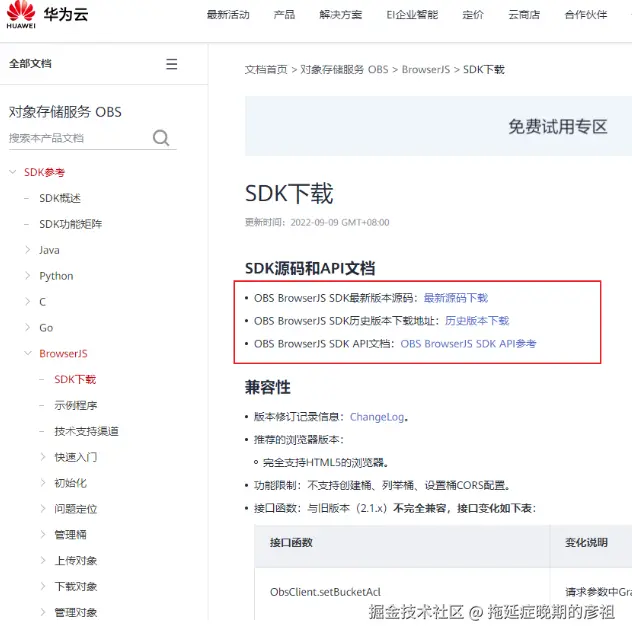Image resolution: width=632 pixels, height=638 pixels.
Task: Click 对象存储服务 OBS breadcrumb link
Action: (x=344, y=70)
